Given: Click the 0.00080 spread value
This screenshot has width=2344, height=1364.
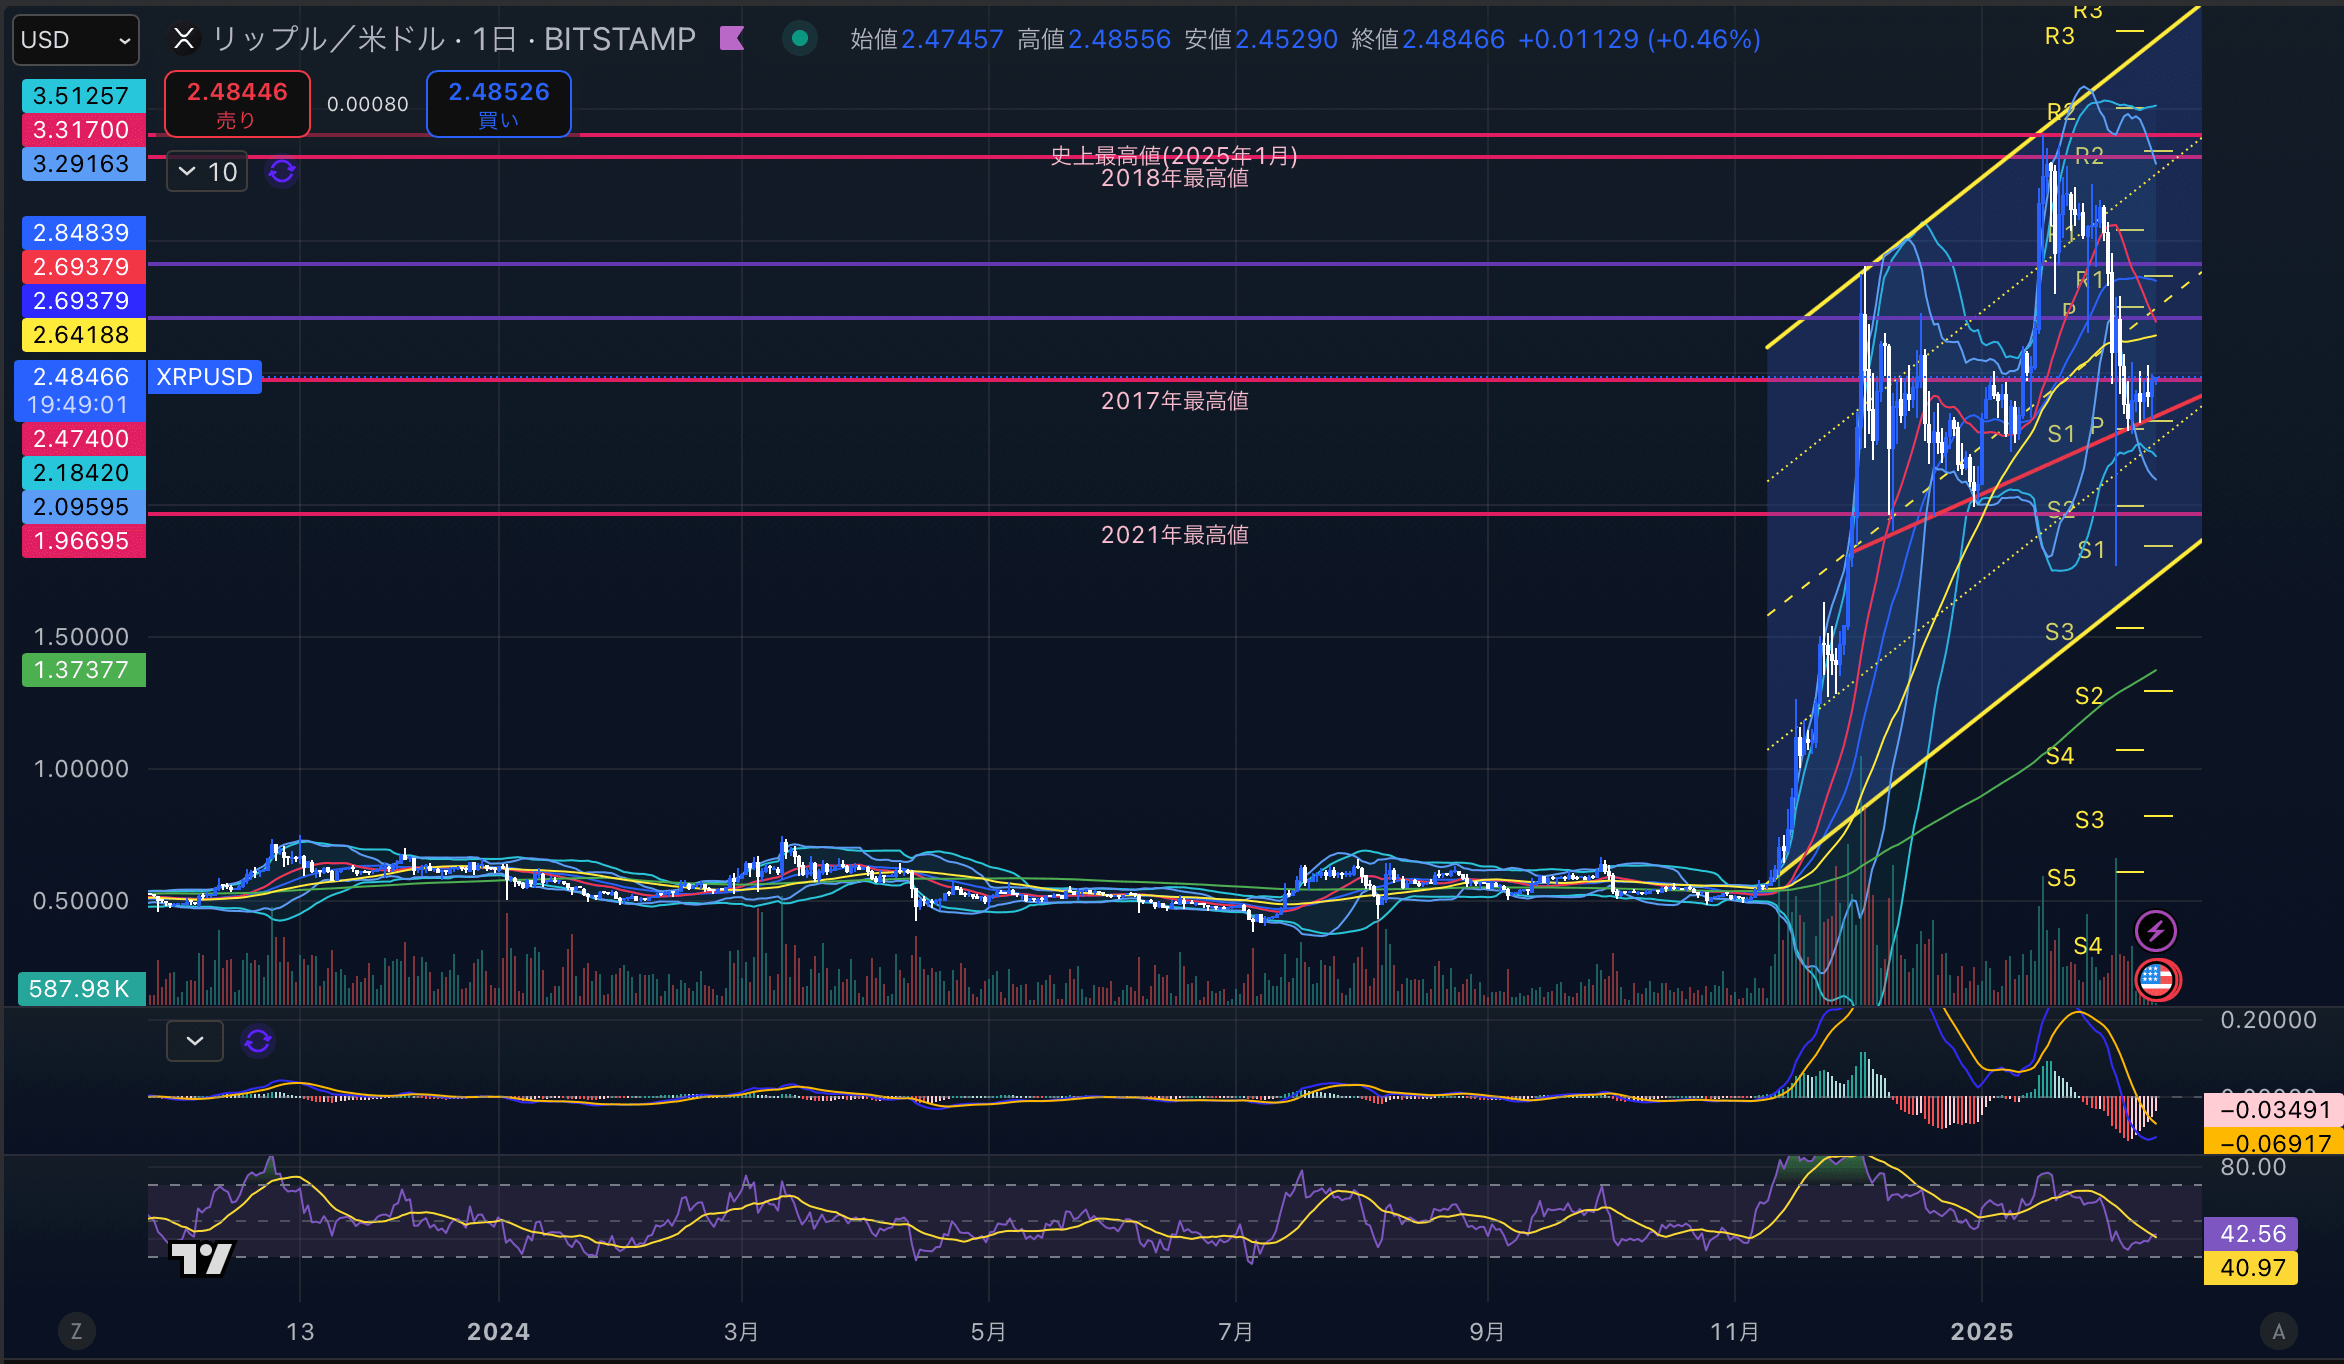Looking at the screenshot, I should [368, 104].
